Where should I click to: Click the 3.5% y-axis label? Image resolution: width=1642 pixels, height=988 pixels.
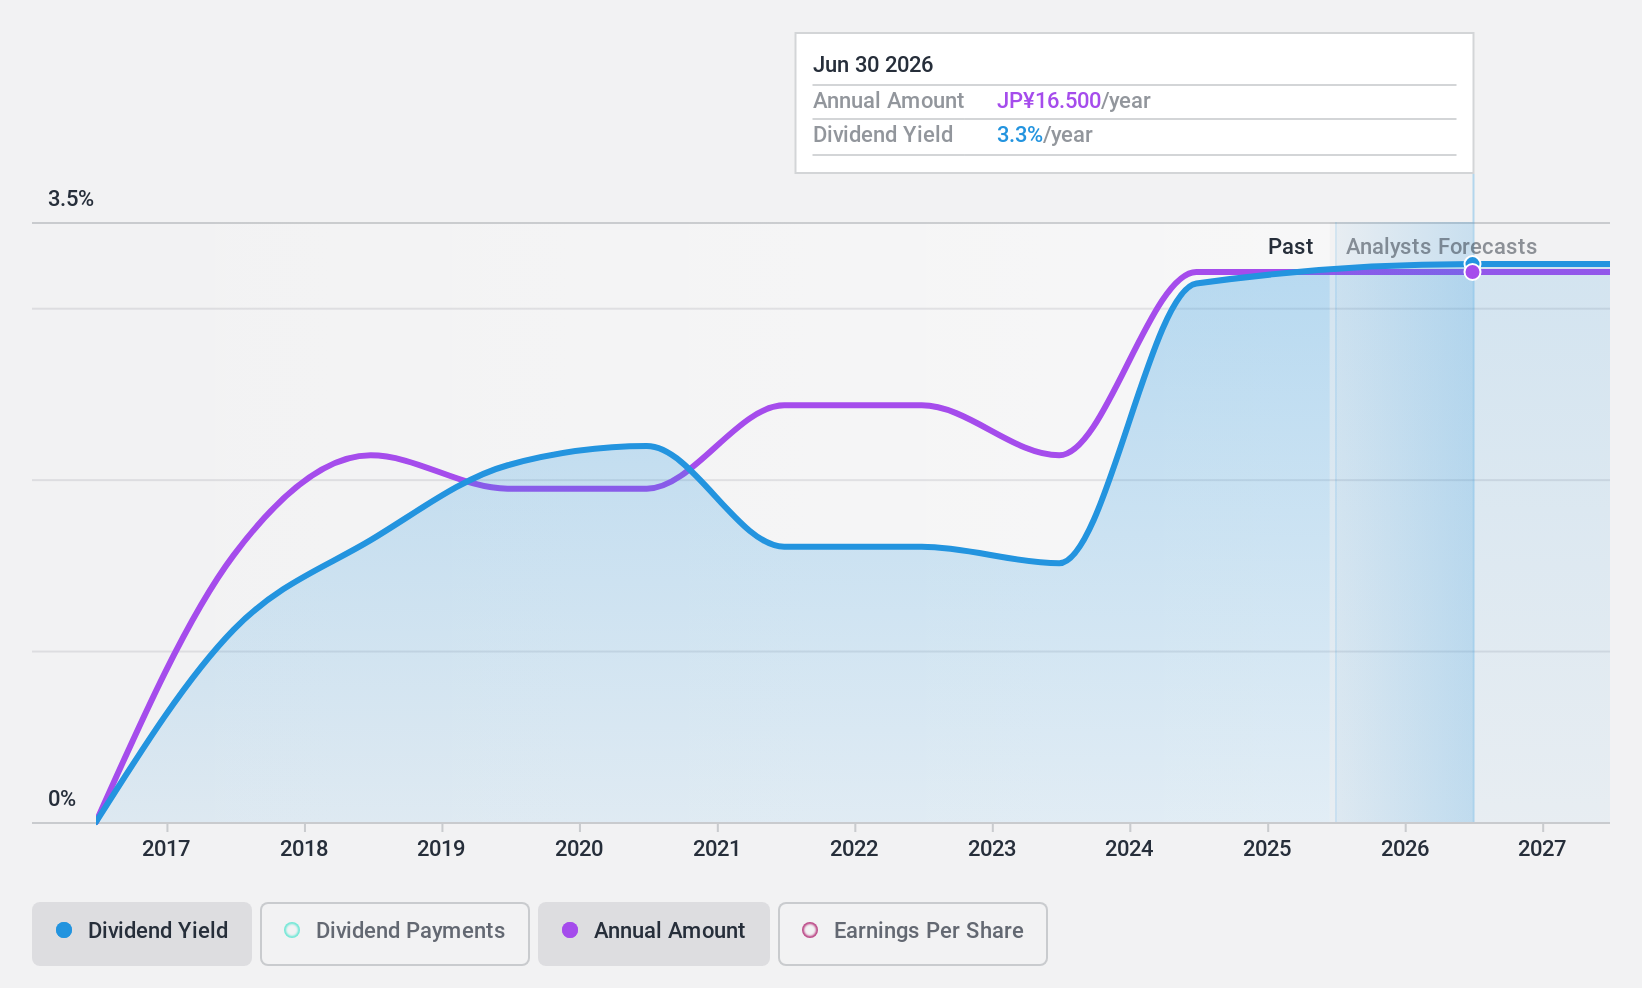point(71,199)
